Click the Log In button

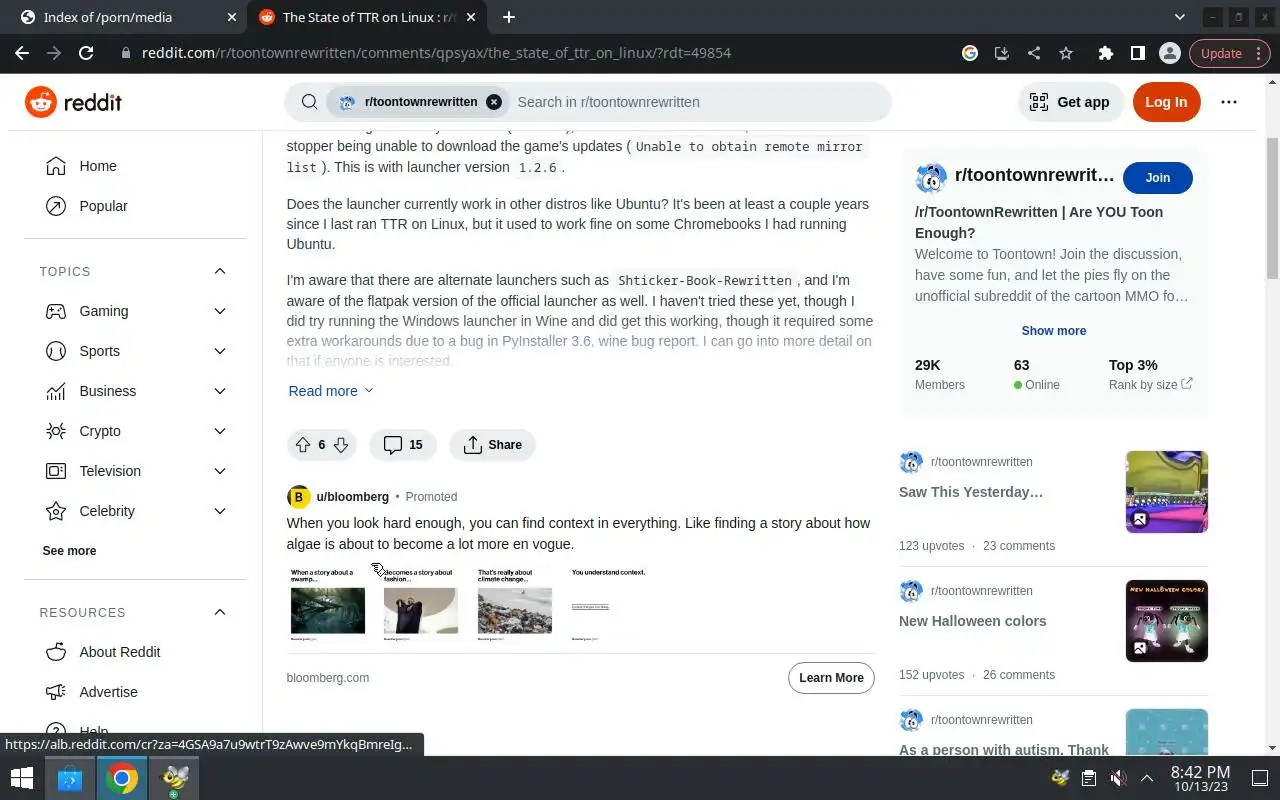pos(1166,102)
